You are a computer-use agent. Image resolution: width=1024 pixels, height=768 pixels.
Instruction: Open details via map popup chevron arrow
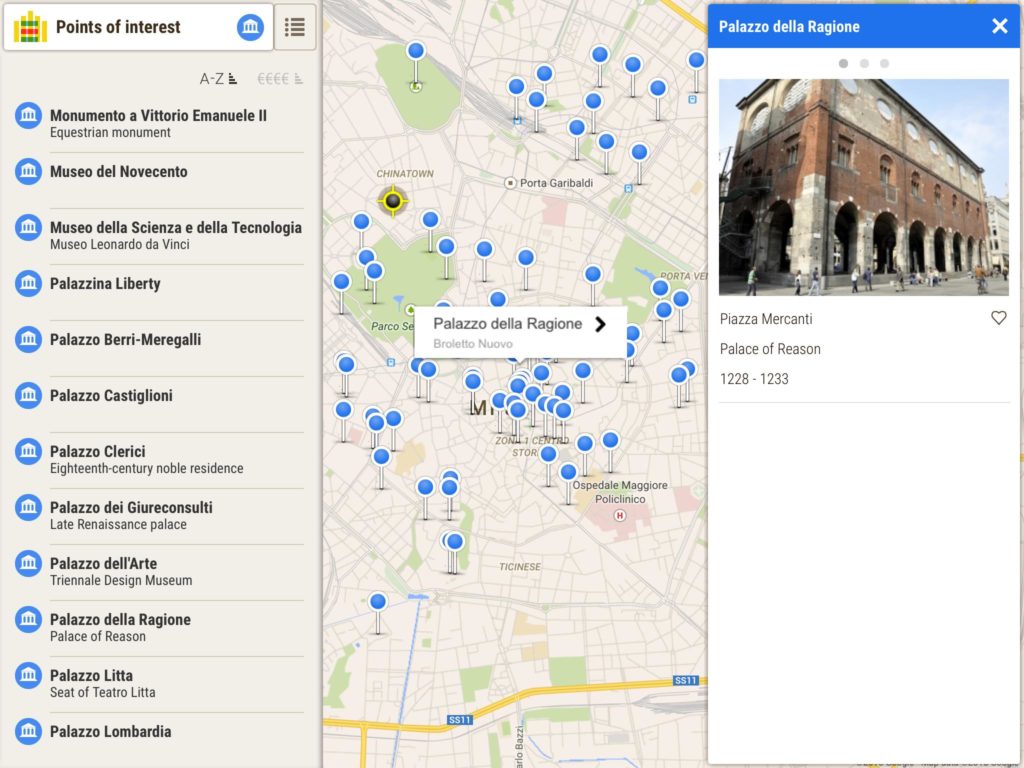(x=600, y=324)
